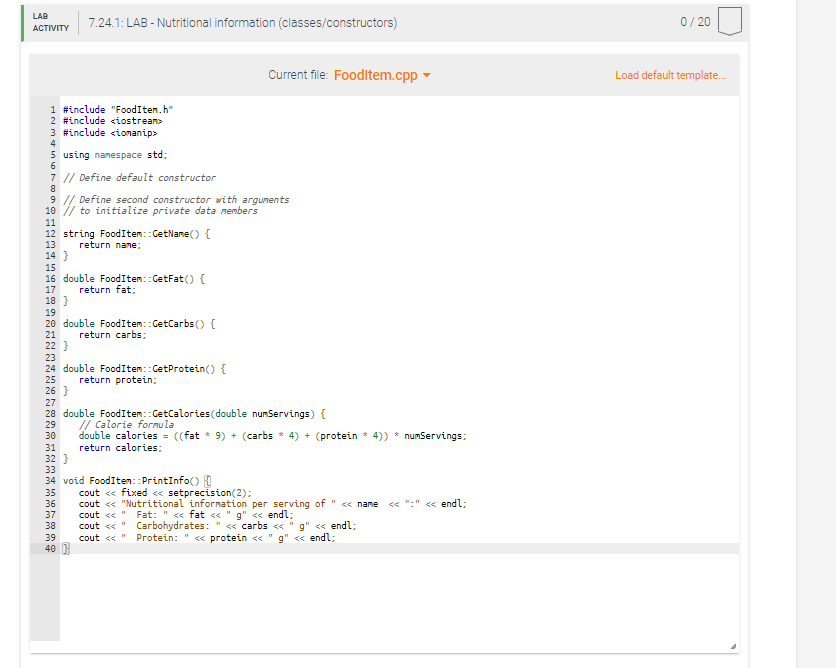
Task: Open the FoodItem.cpp current file dropdown
Action: click(x=382, y=75)
